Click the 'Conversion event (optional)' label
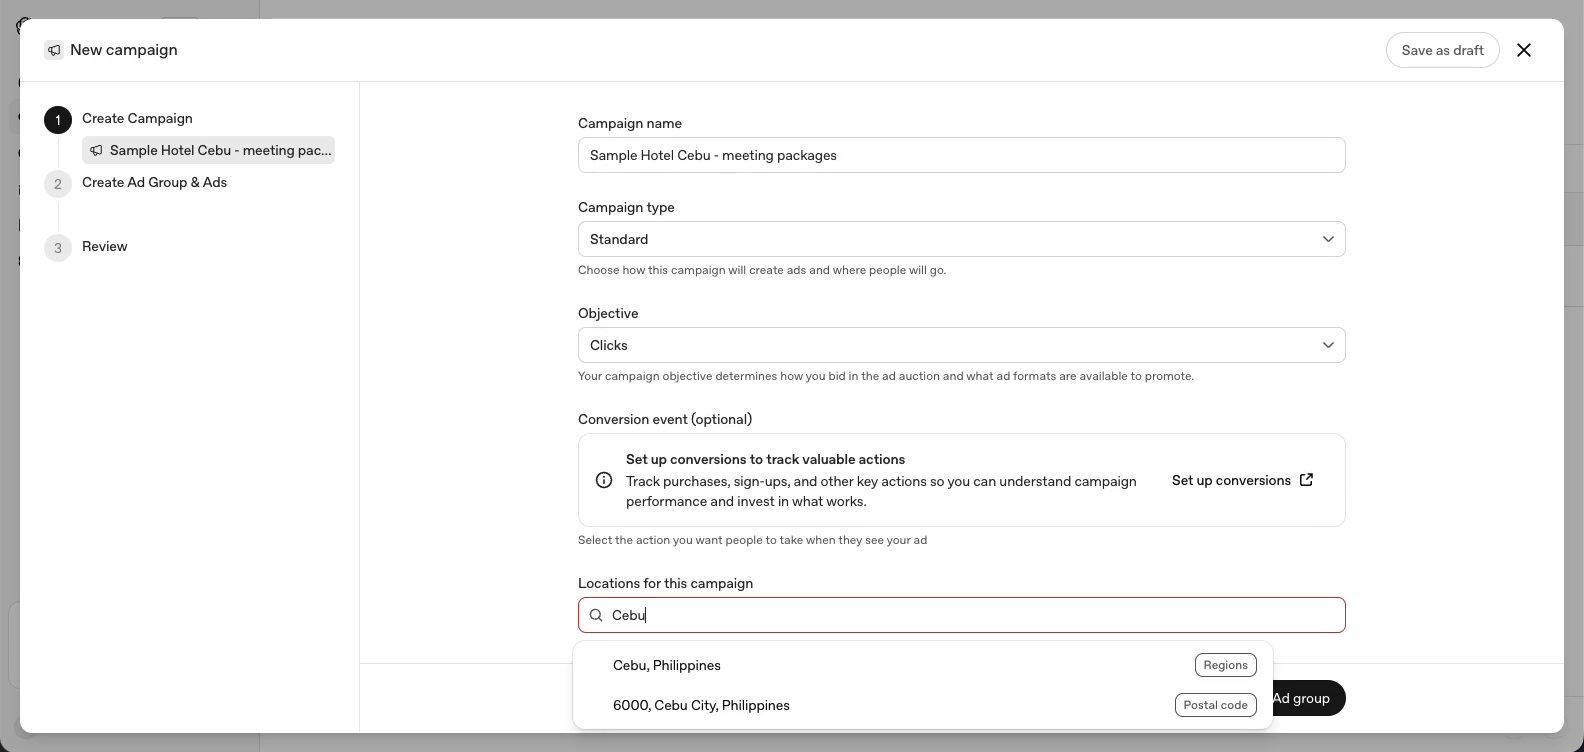Image resolution: width=1584 pixels, height=752 pixels. tap(665, 419)
